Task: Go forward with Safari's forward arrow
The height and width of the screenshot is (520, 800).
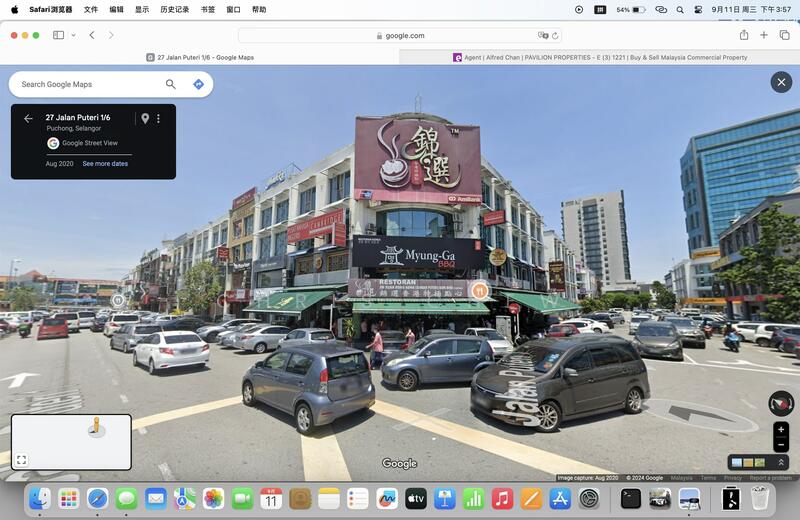Action: point(111,35)
